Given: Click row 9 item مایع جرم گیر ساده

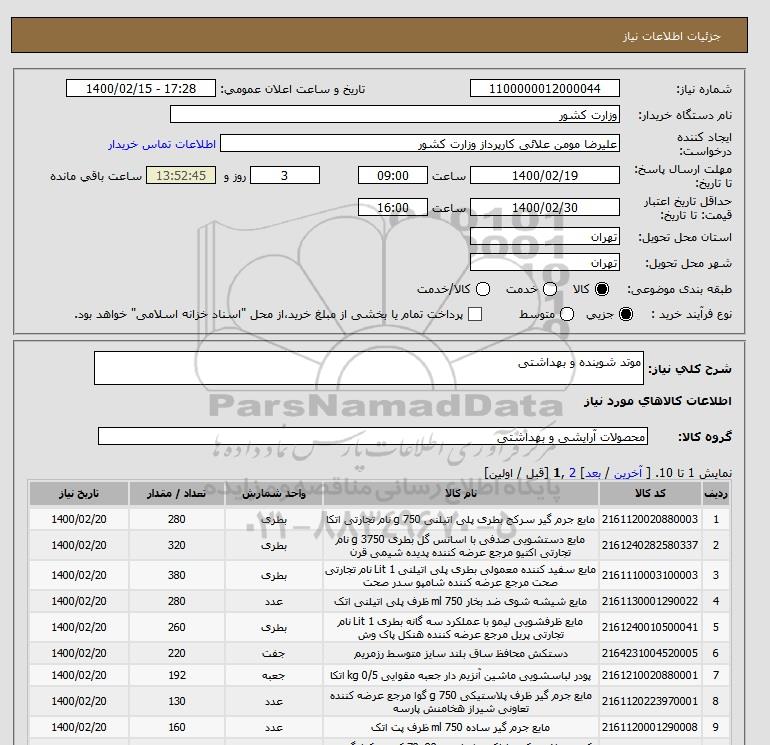Looking at the screenshot, I should pyautogui.click(x=461, y=728).
